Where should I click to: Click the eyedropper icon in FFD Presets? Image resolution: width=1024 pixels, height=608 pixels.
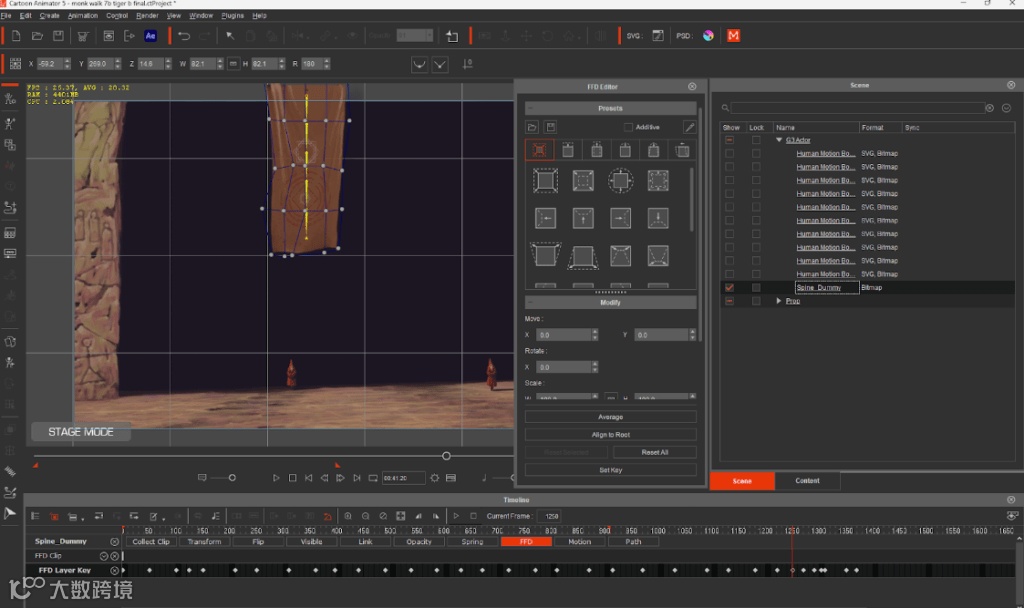689,127
